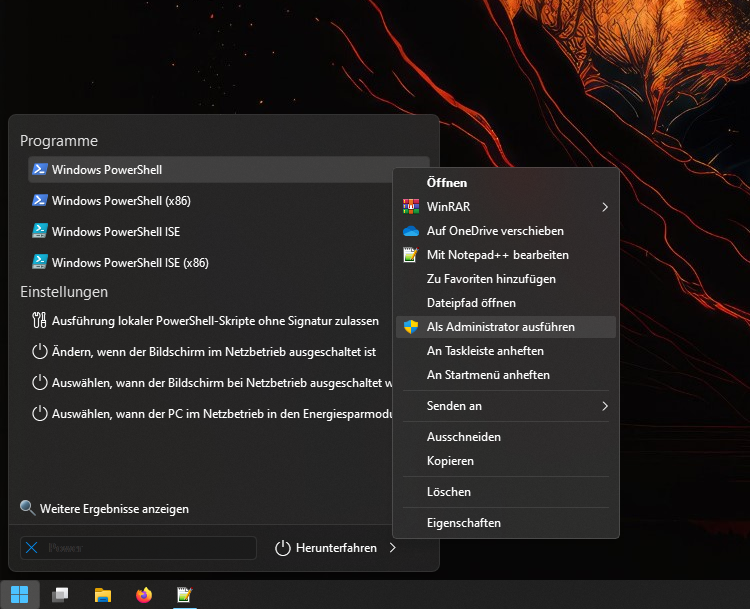Image resolution: width=750 pixels, height=609 pixels.
Task: Expand the 'Senden an' submenu arrow
Action: (605, 406)
